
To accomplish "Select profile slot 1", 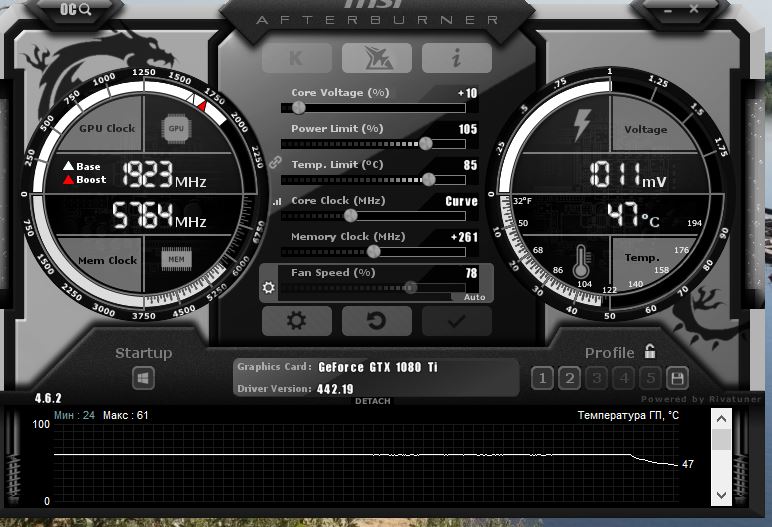I will point(542,378).
